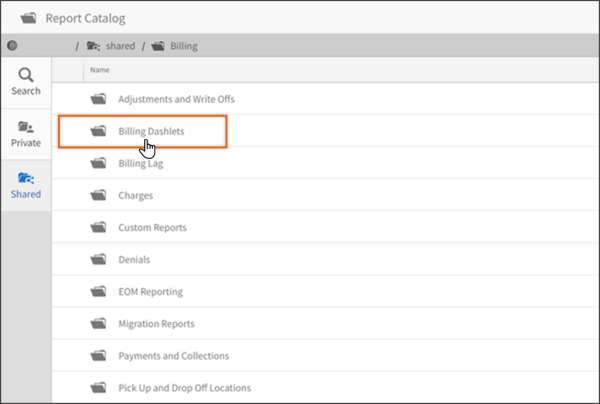Open the EOM Reporting folder
This screenshot has width=600, height=404.
[x=150, y=291]
